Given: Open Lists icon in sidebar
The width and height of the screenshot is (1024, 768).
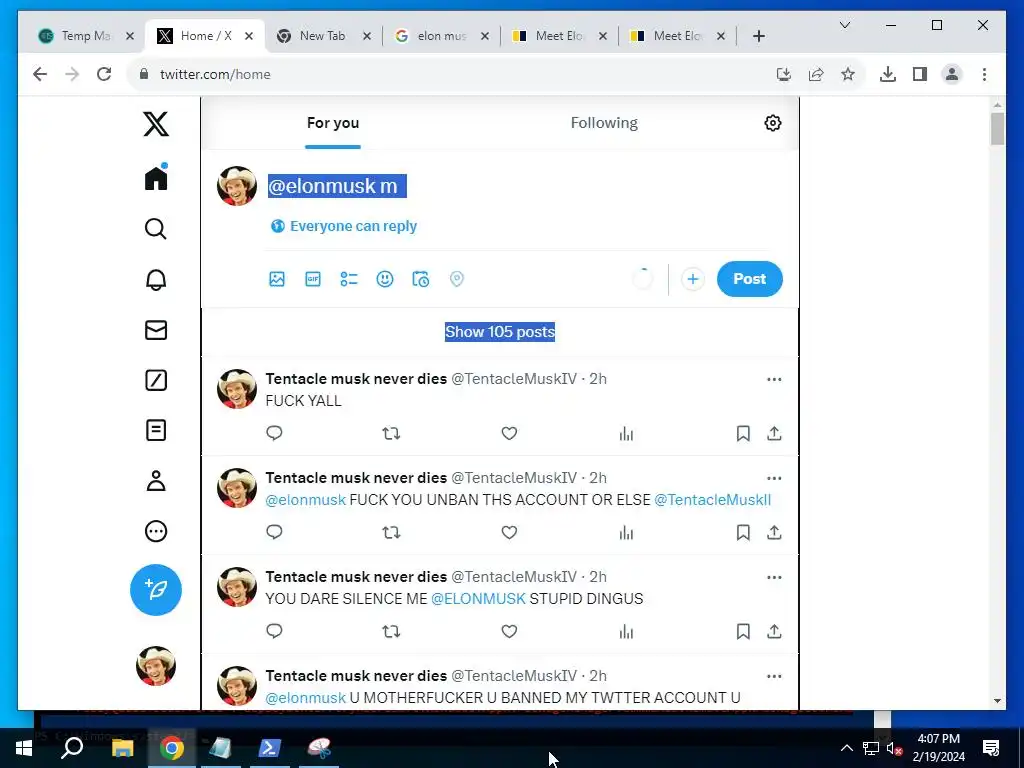Looking at the screenshot, I should tap(155, 430).
